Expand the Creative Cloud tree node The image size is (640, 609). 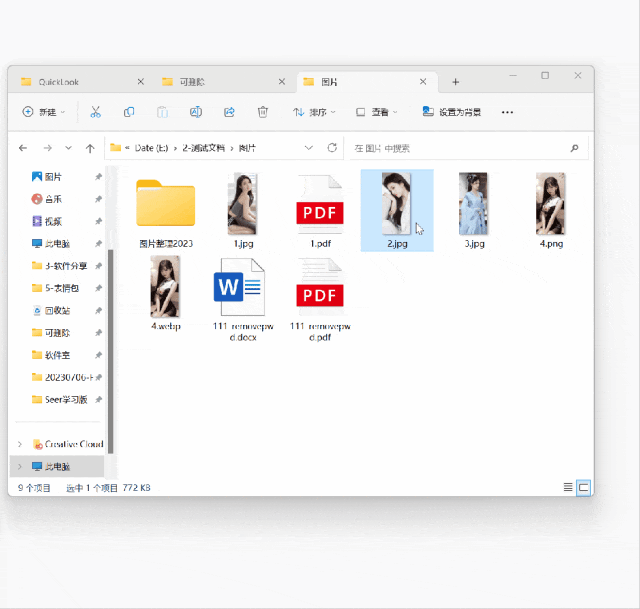pyautogui.click(x=20, y=444)
